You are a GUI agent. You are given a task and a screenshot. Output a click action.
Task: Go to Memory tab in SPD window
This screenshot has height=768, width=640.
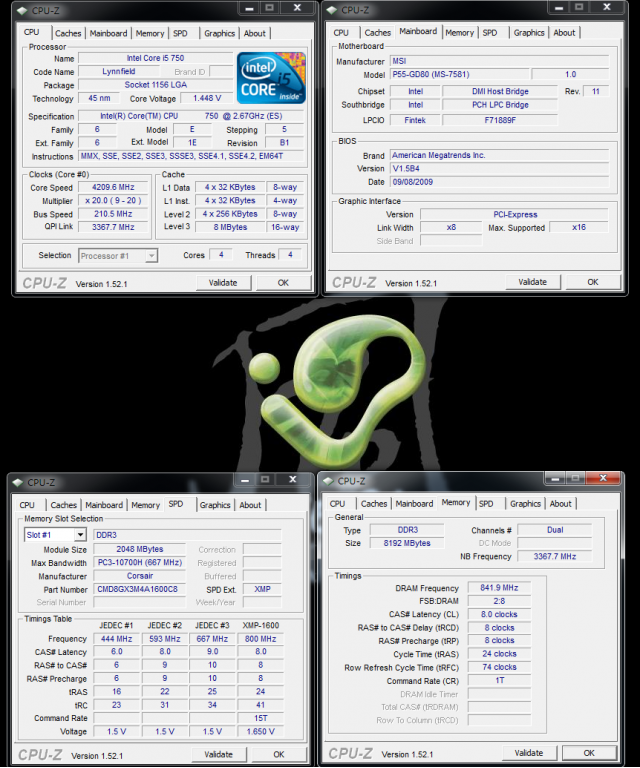pyautogui.click(x=145, y=505)
